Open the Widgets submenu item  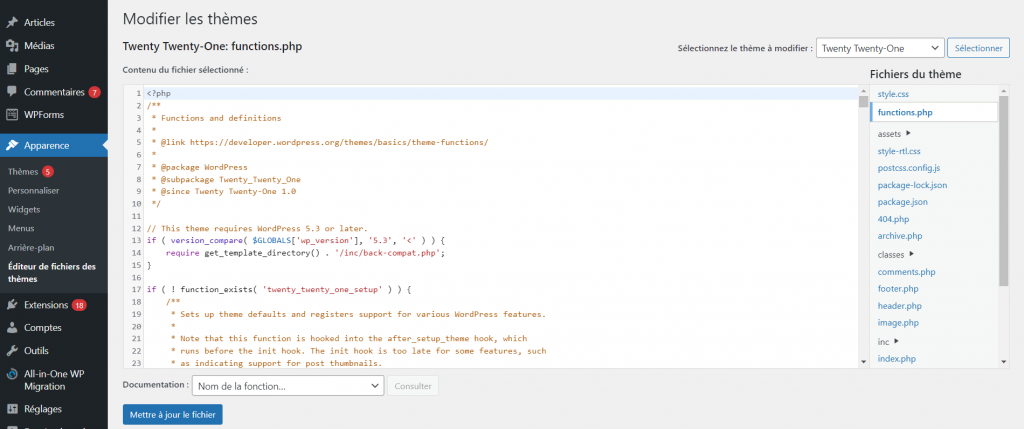click(24, 209)
